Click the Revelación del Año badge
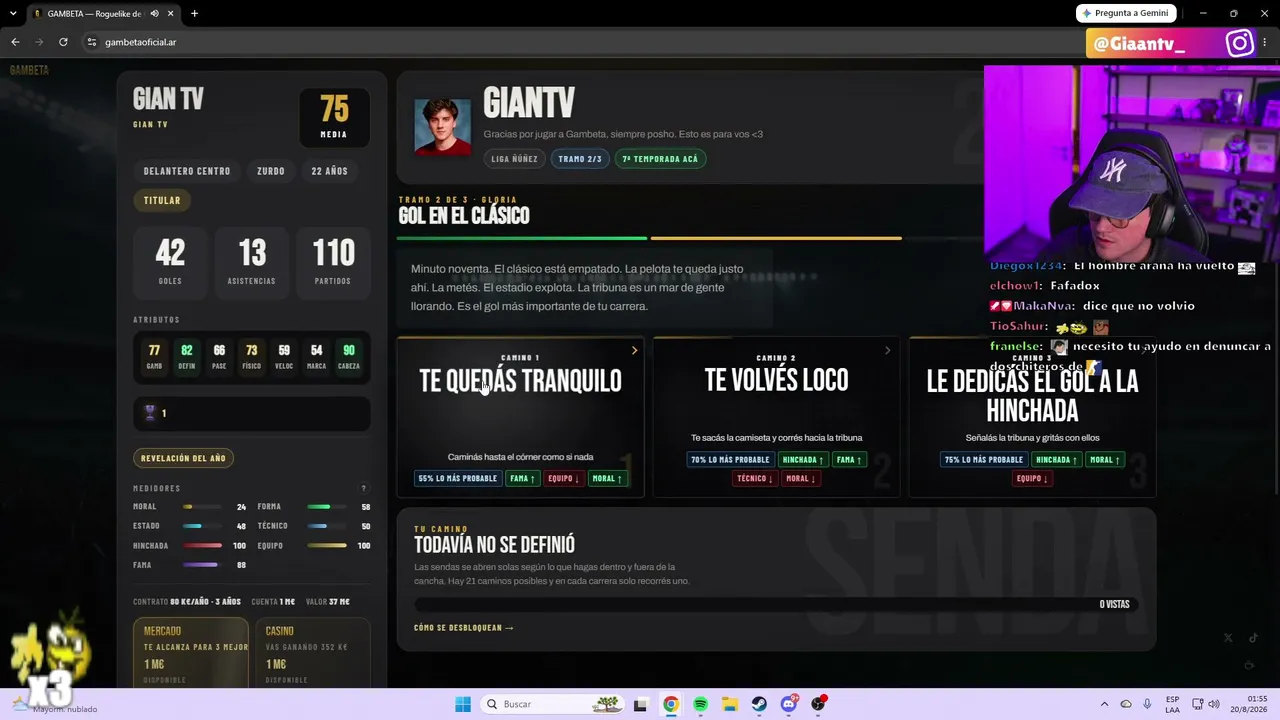This screenshot has width=1280, height=720. click(183, 458)
